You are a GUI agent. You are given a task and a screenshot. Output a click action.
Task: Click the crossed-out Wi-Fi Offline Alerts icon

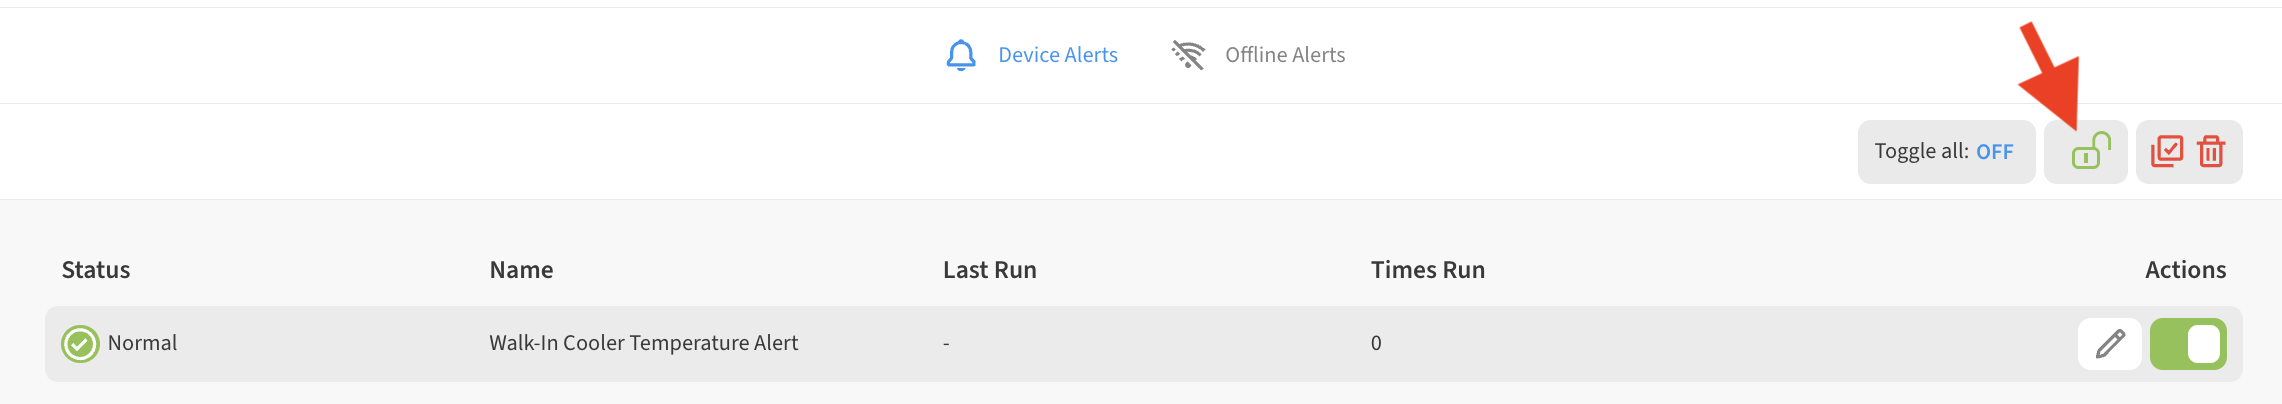click(x=1188, y=55)
